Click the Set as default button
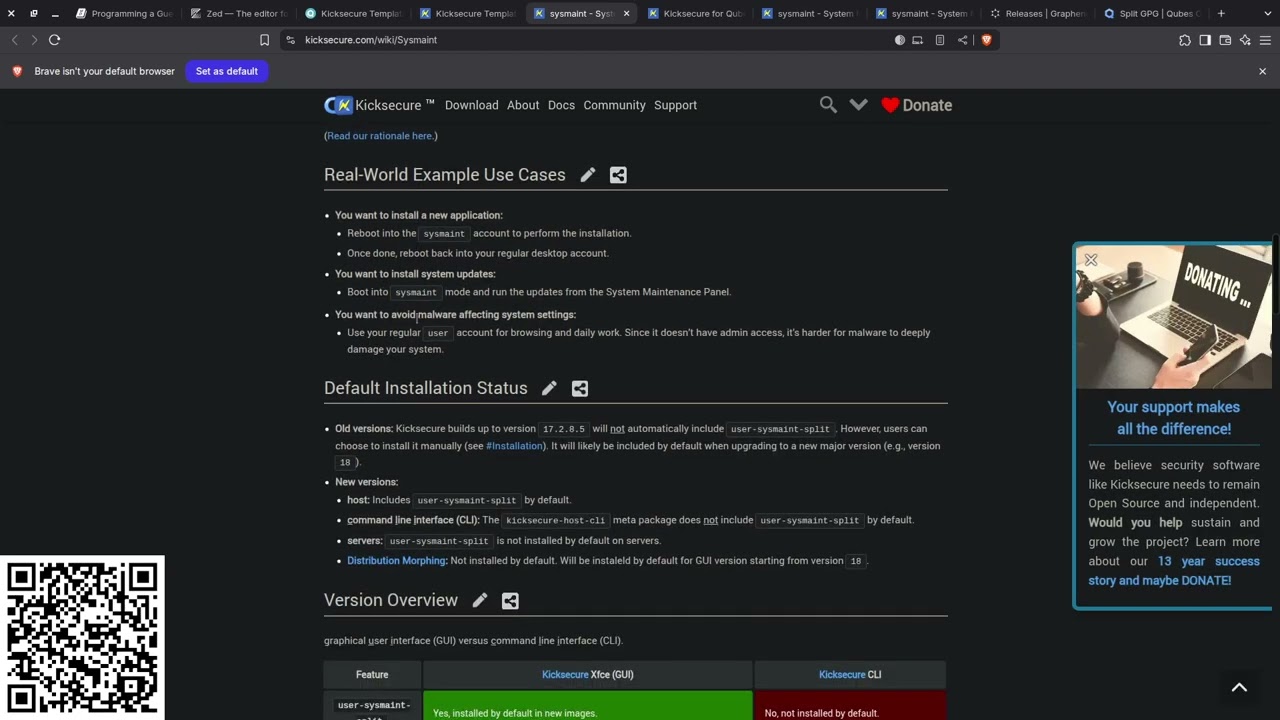The width and height of the screenshot is (1280, 720). point(227,71)
